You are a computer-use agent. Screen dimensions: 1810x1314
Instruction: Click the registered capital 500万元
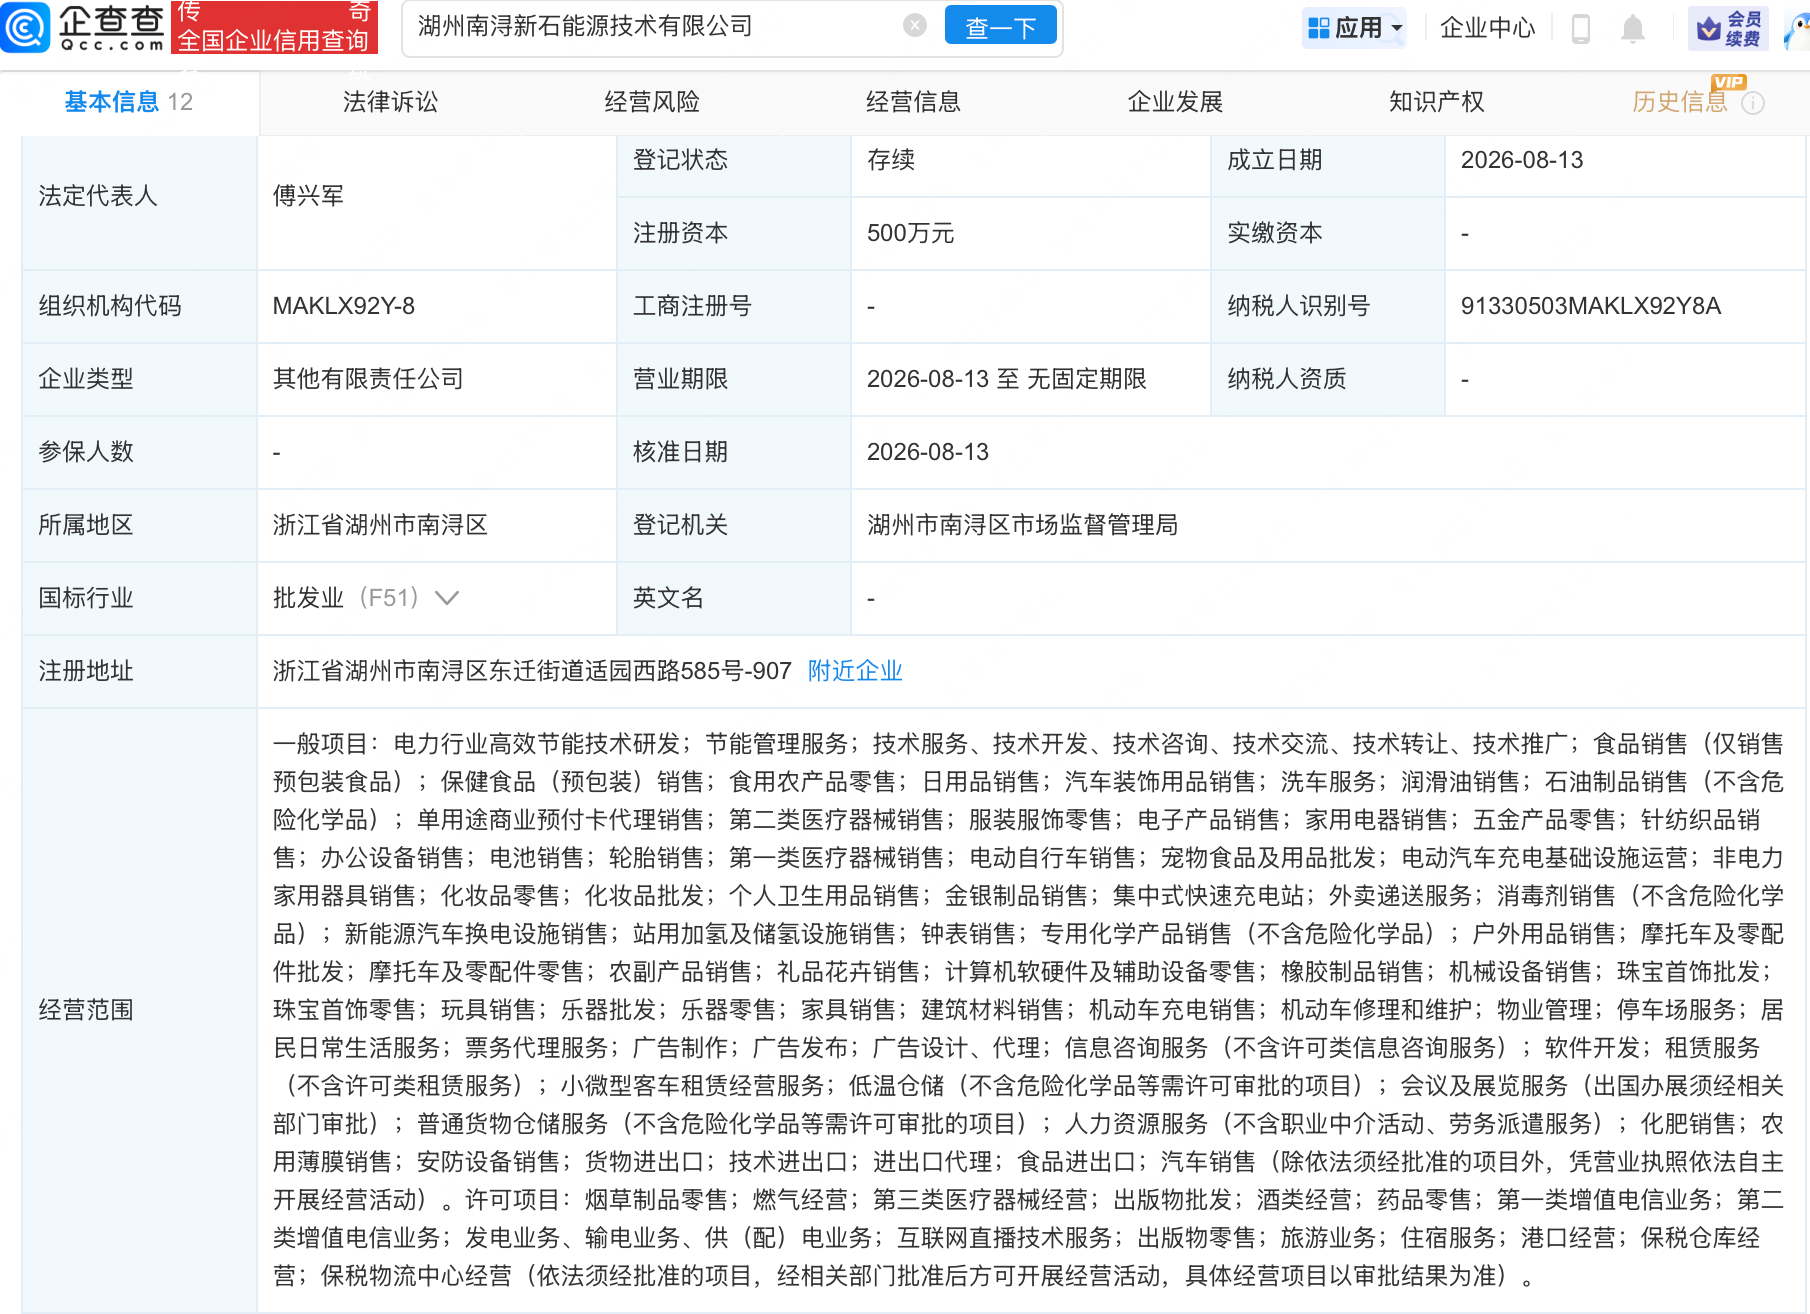pyautogui.click(x=911, y=233)
